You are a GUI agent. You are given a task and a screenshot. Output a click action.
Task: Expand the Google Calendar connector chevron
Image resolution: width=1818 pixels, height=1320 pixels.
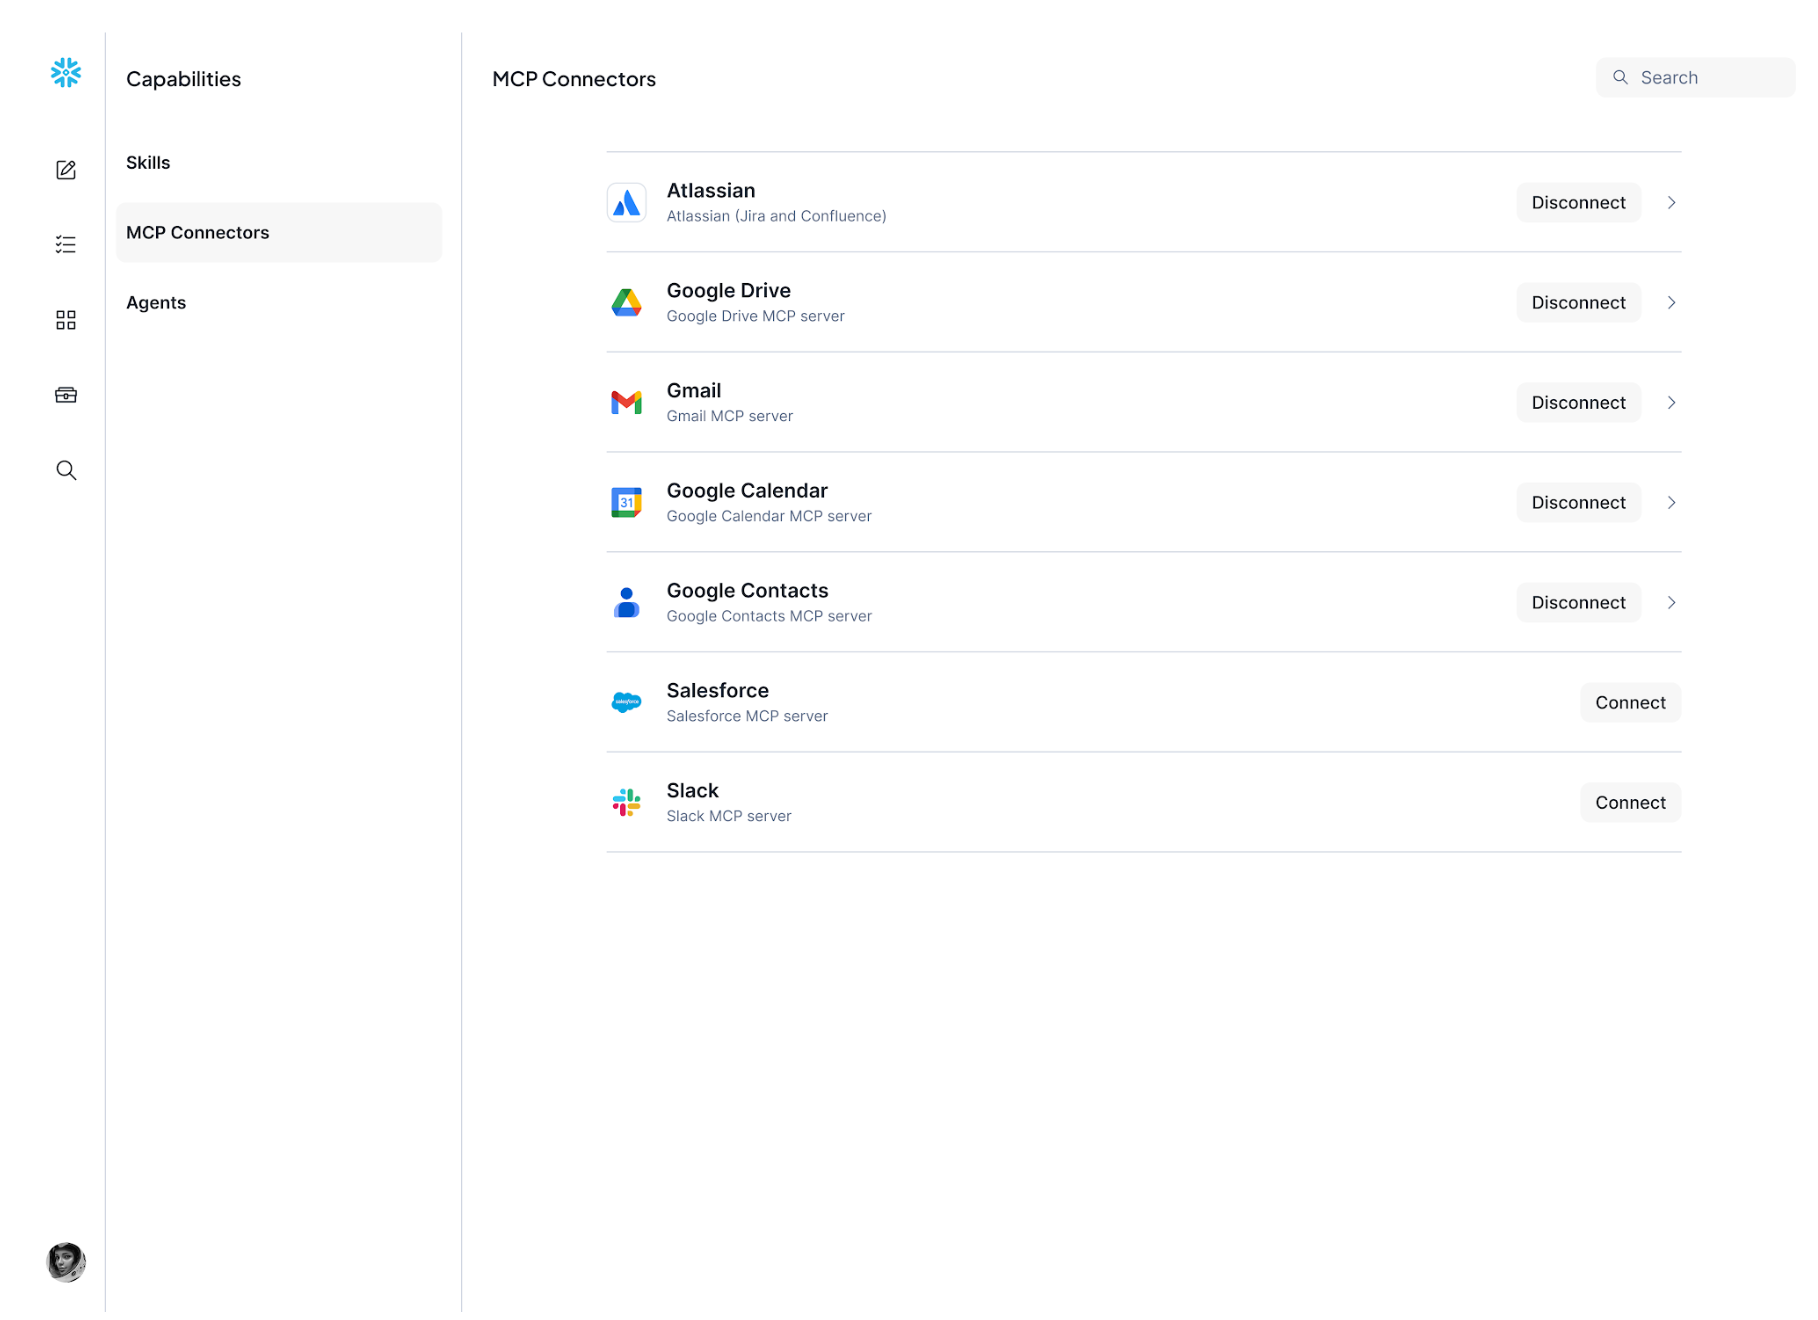coord(1672,503)
